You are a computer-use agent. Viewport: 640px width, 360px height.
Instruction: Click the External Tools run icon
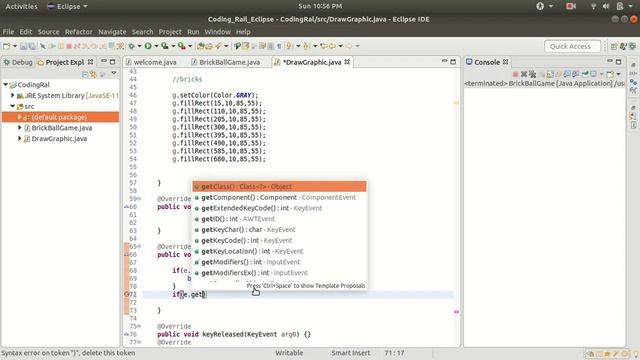[x=182, y=46]
